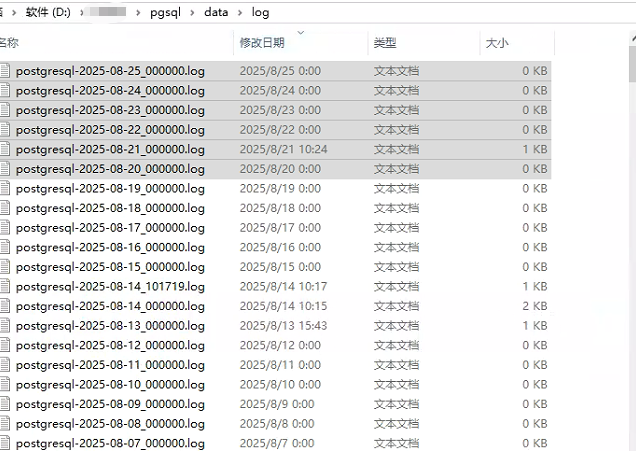Select file name postgresql-2025-08-13_000000.log
Image resolution: width=636 pixels, height=451 pixels.
110,326
